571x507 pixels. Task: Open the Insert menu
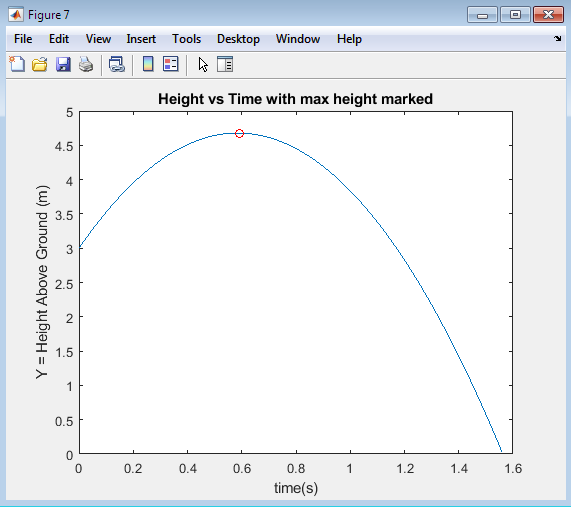click(141, 39)
